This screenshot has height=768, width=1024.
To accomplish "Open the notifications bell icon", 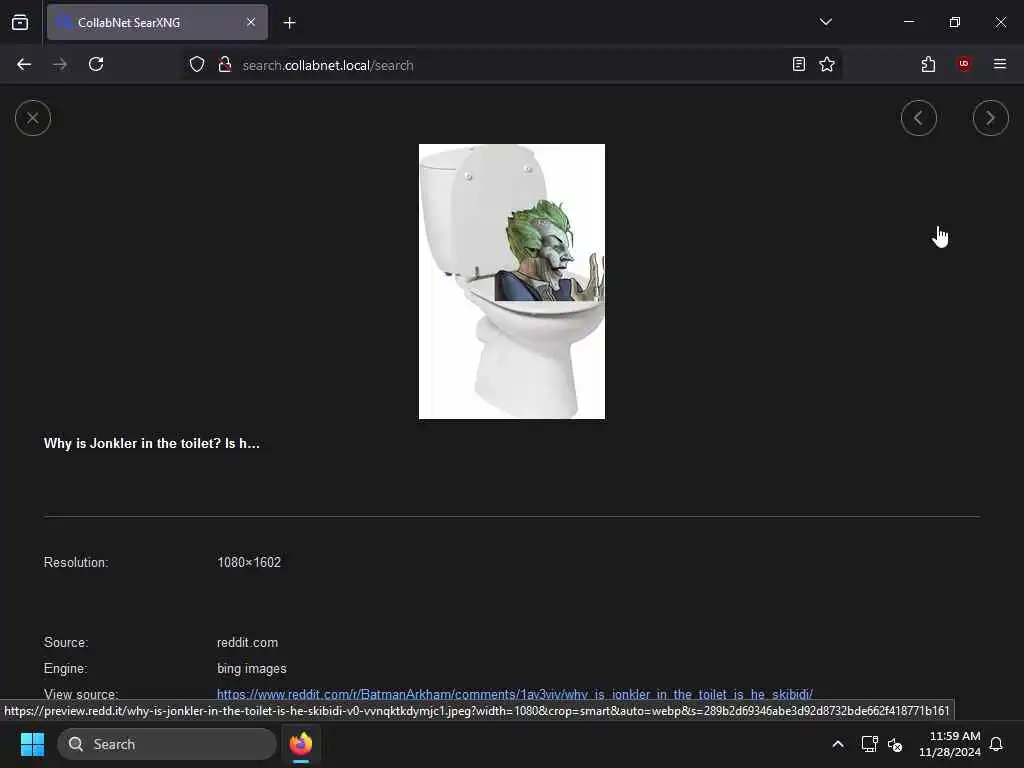I will tap(996, 744).
